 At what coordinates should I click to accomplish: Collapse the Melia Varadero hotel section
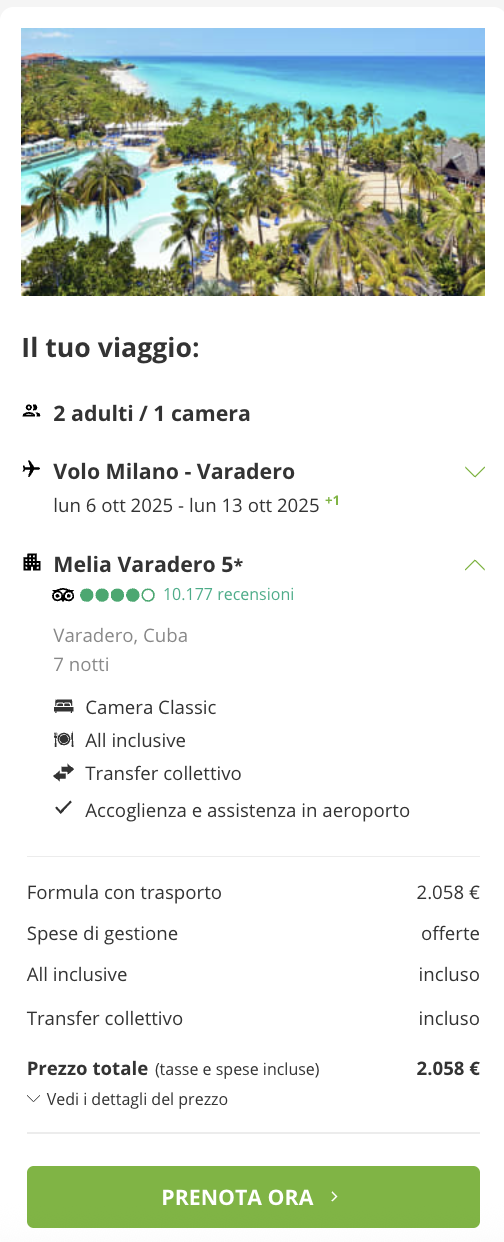coord(475,564)
